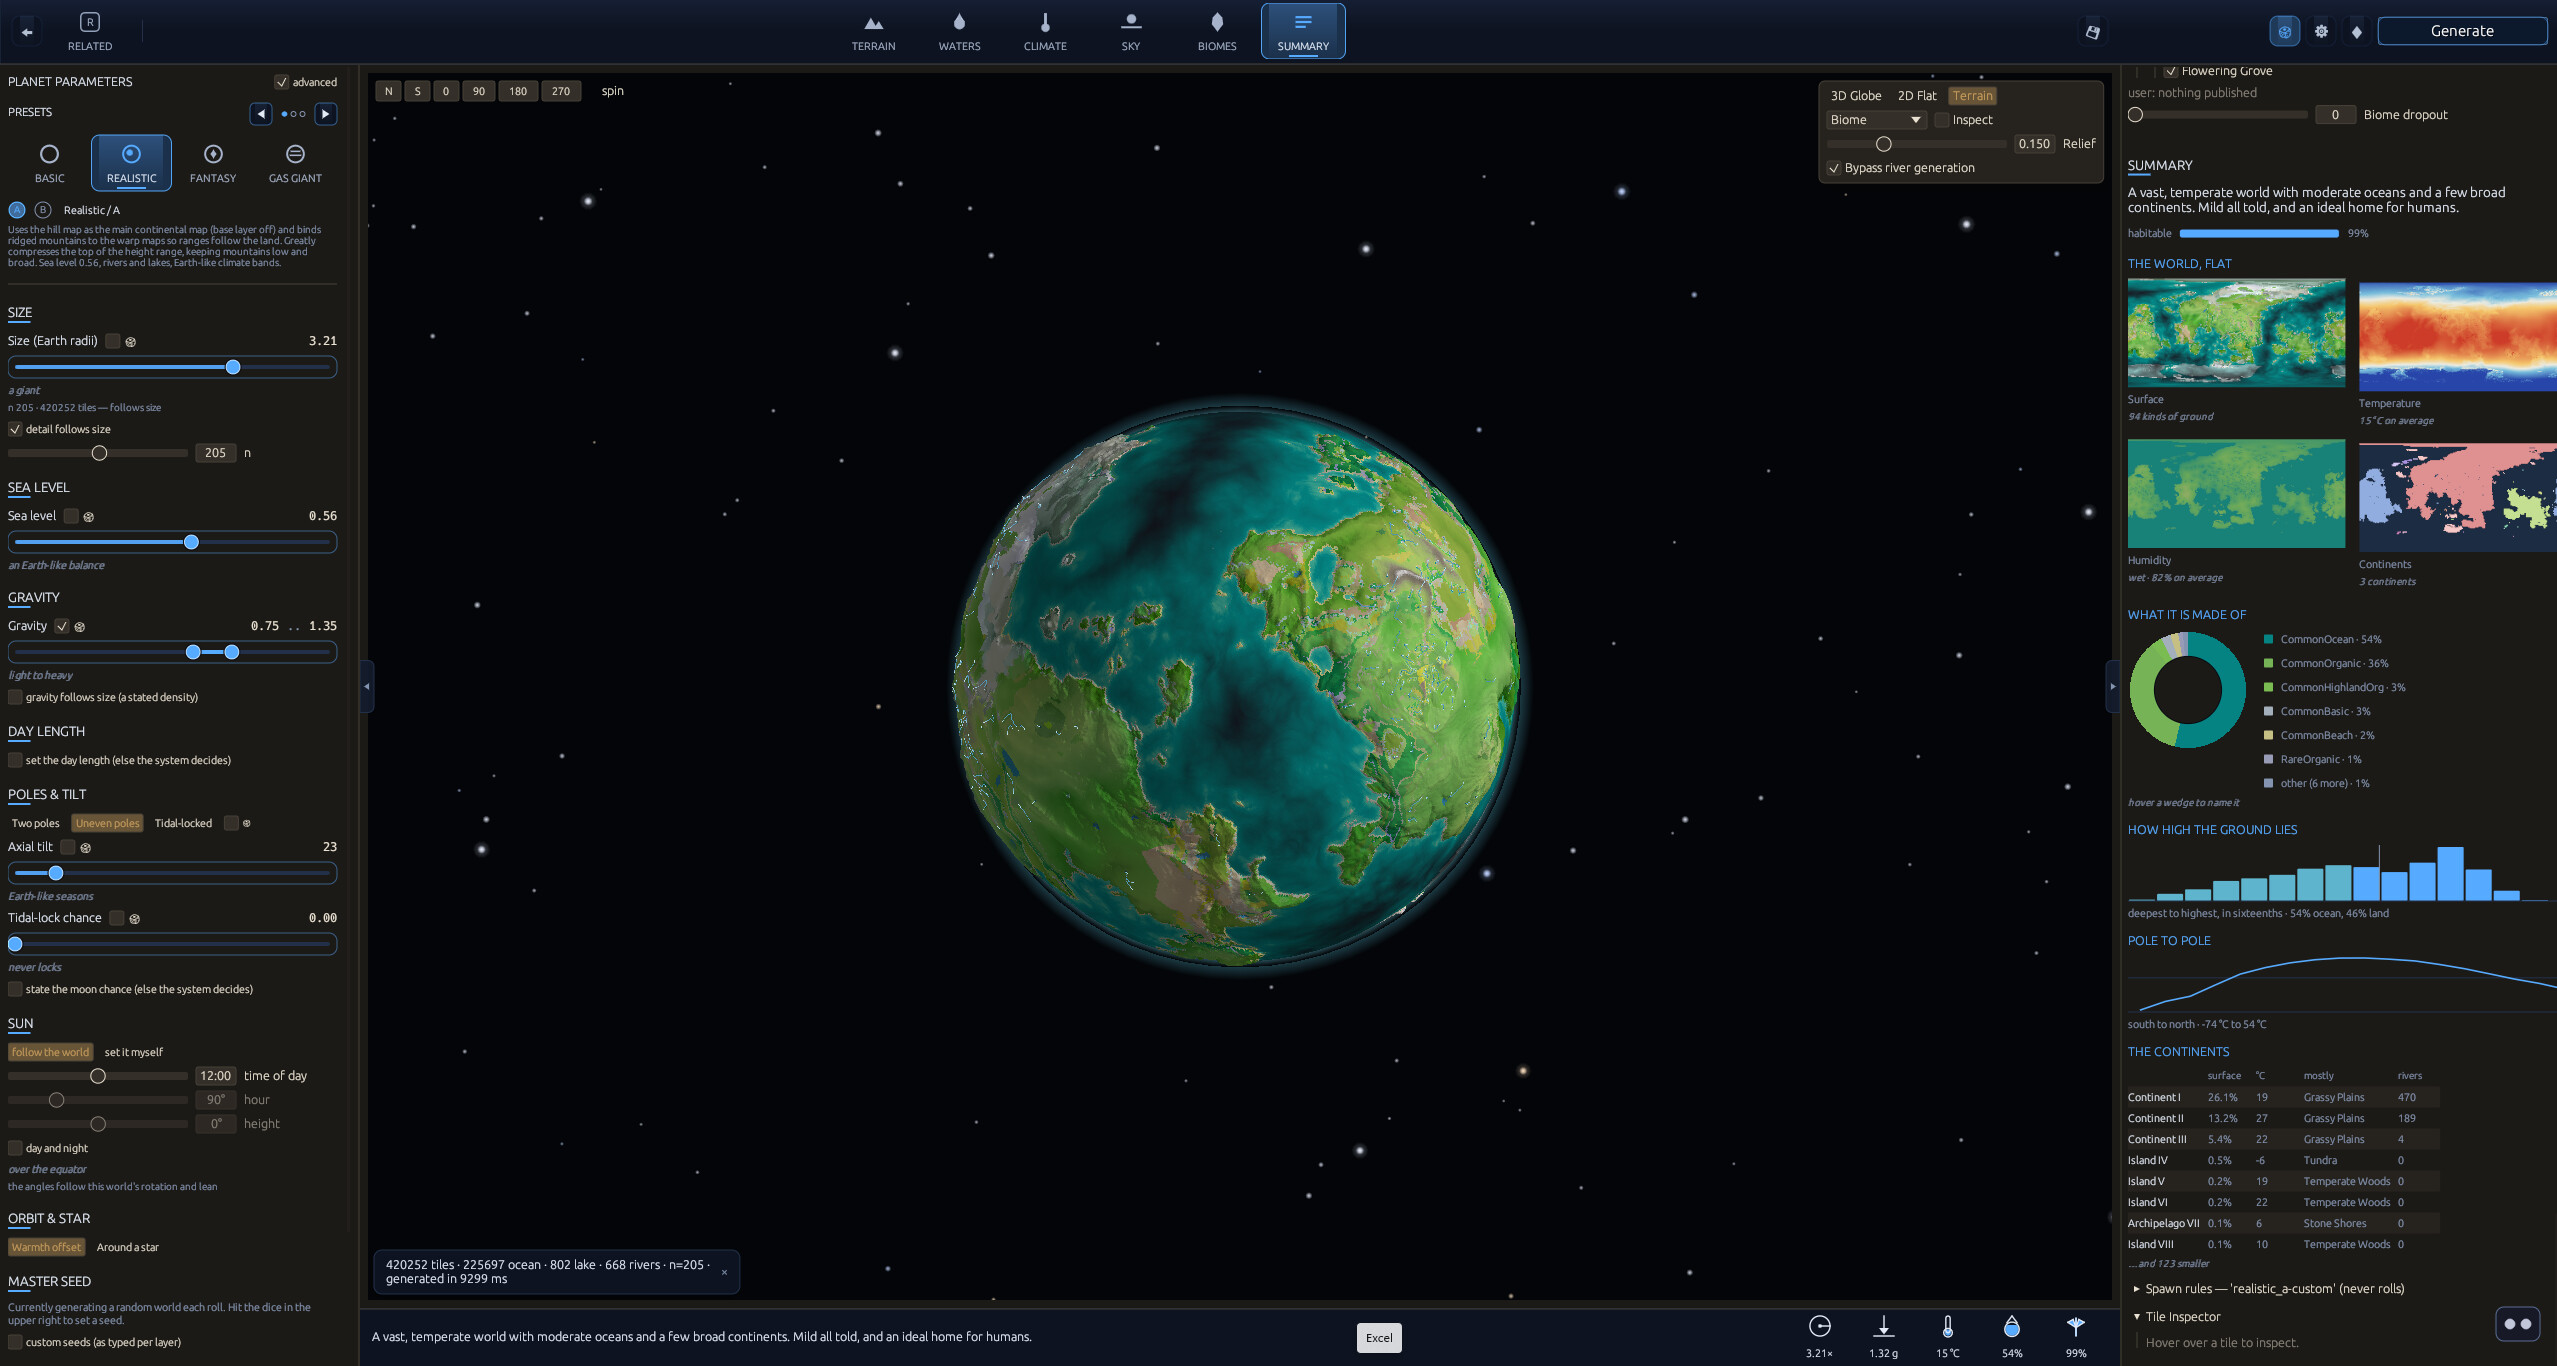The width and height of the screenshot is (2557, 1366).
Task: Enable day and night checkbox
Action: pyautogui.click(x=15, y=1148)
